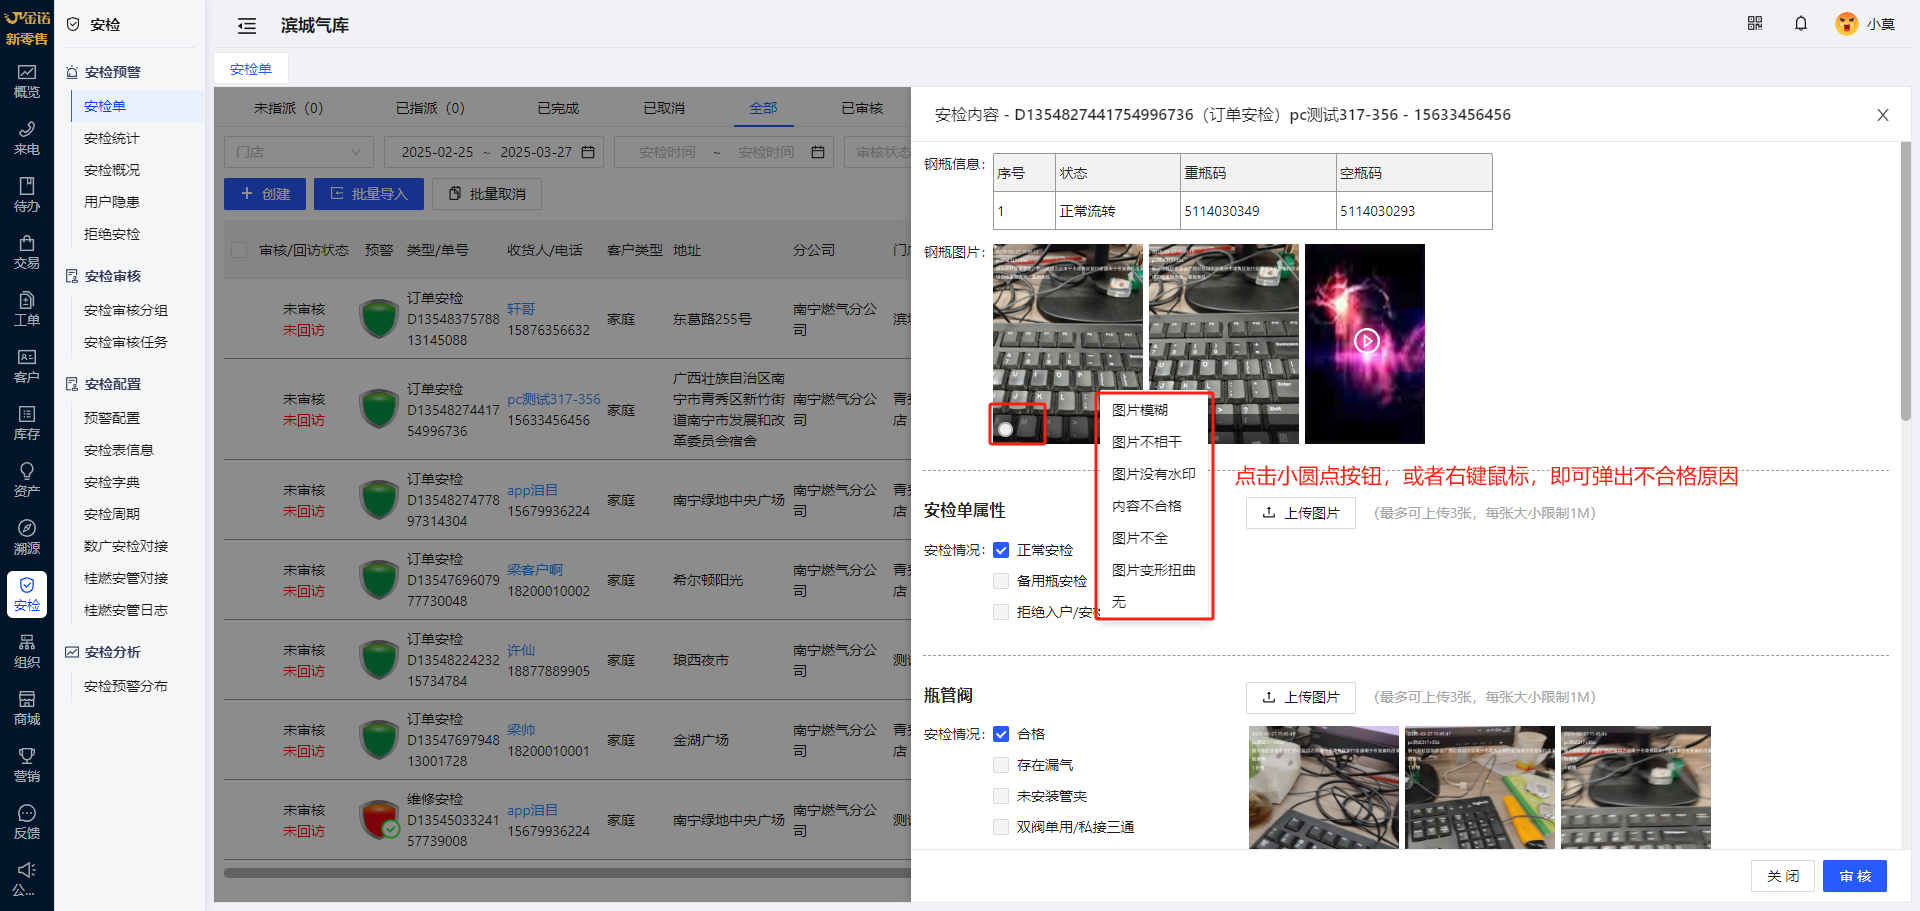Viewport: 1920px width, 911px height.
Task: Open 库存 in the left sidebar
Action: pos(27,422)
